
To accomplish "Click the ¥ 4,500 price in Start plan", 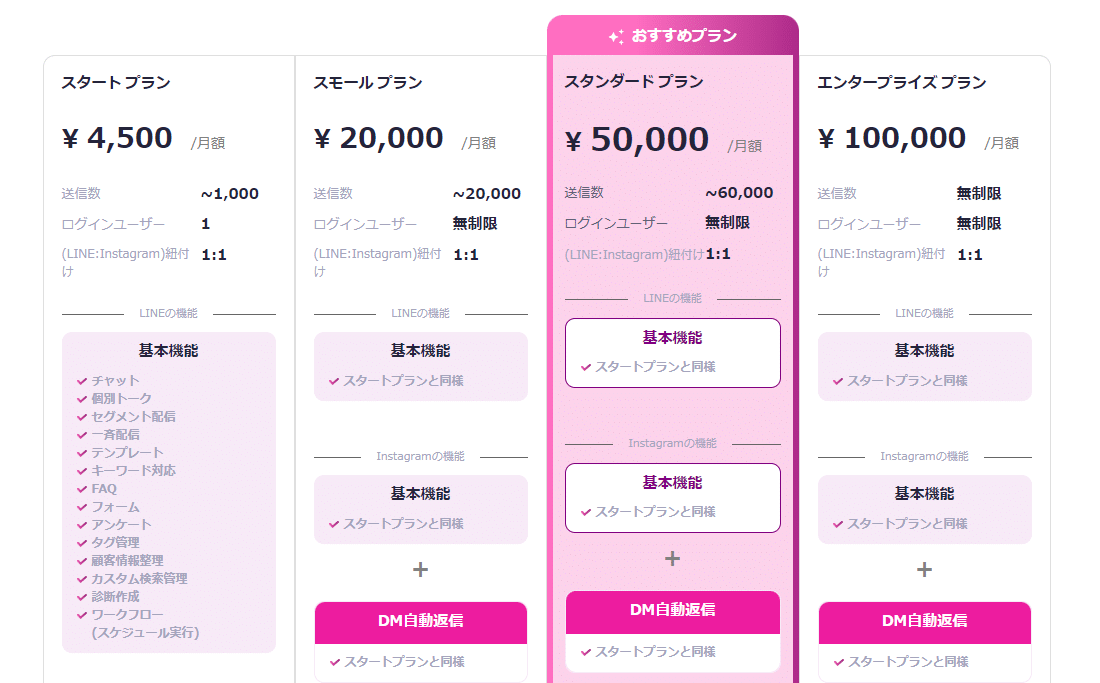I will tap(116, 138).
